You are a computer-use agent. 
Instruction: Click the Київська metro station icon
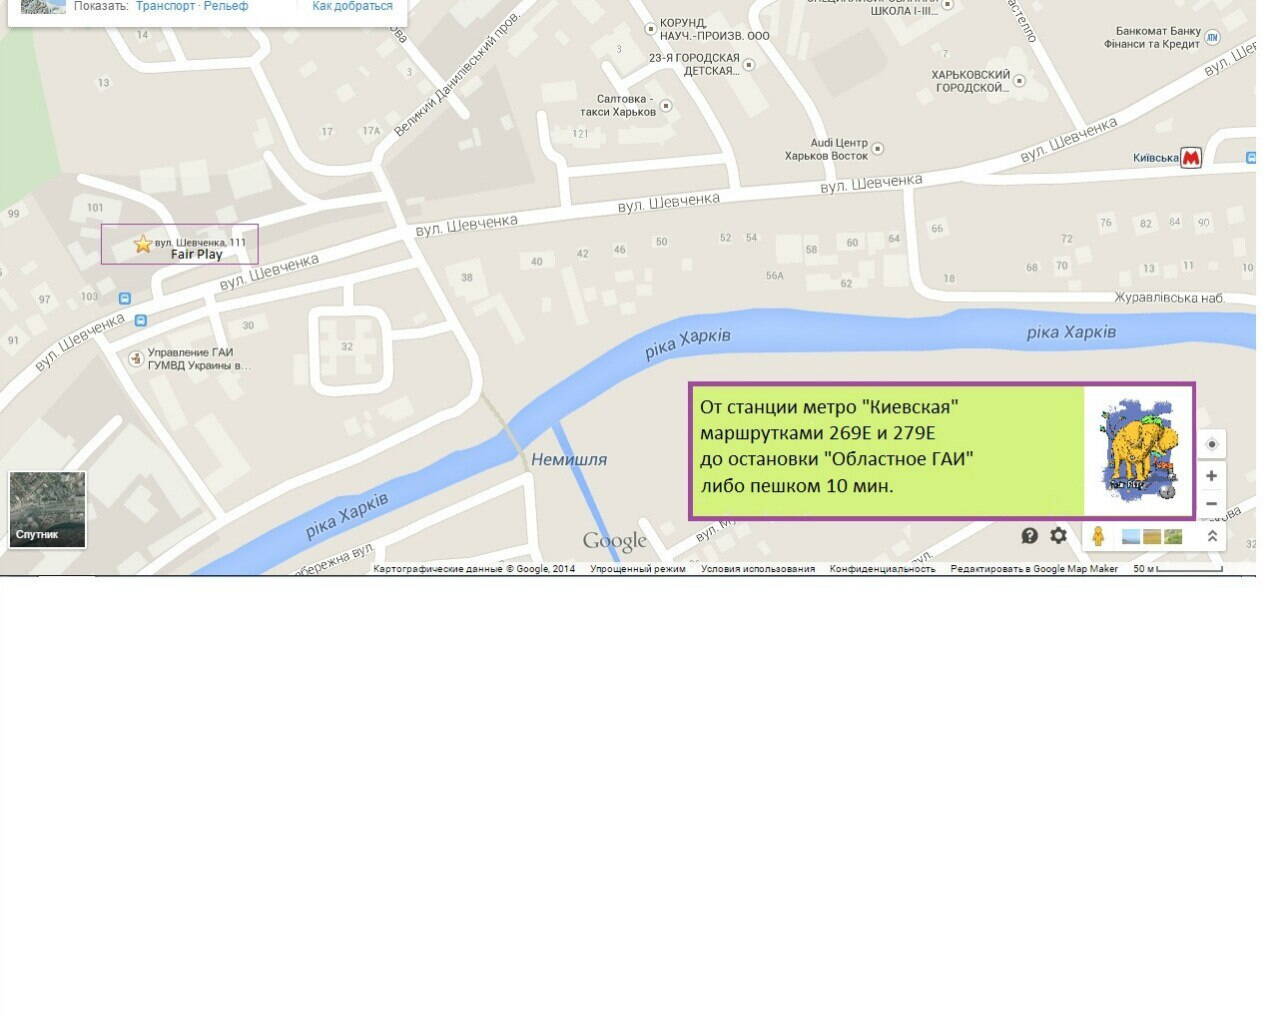[x=1190, y=158]
